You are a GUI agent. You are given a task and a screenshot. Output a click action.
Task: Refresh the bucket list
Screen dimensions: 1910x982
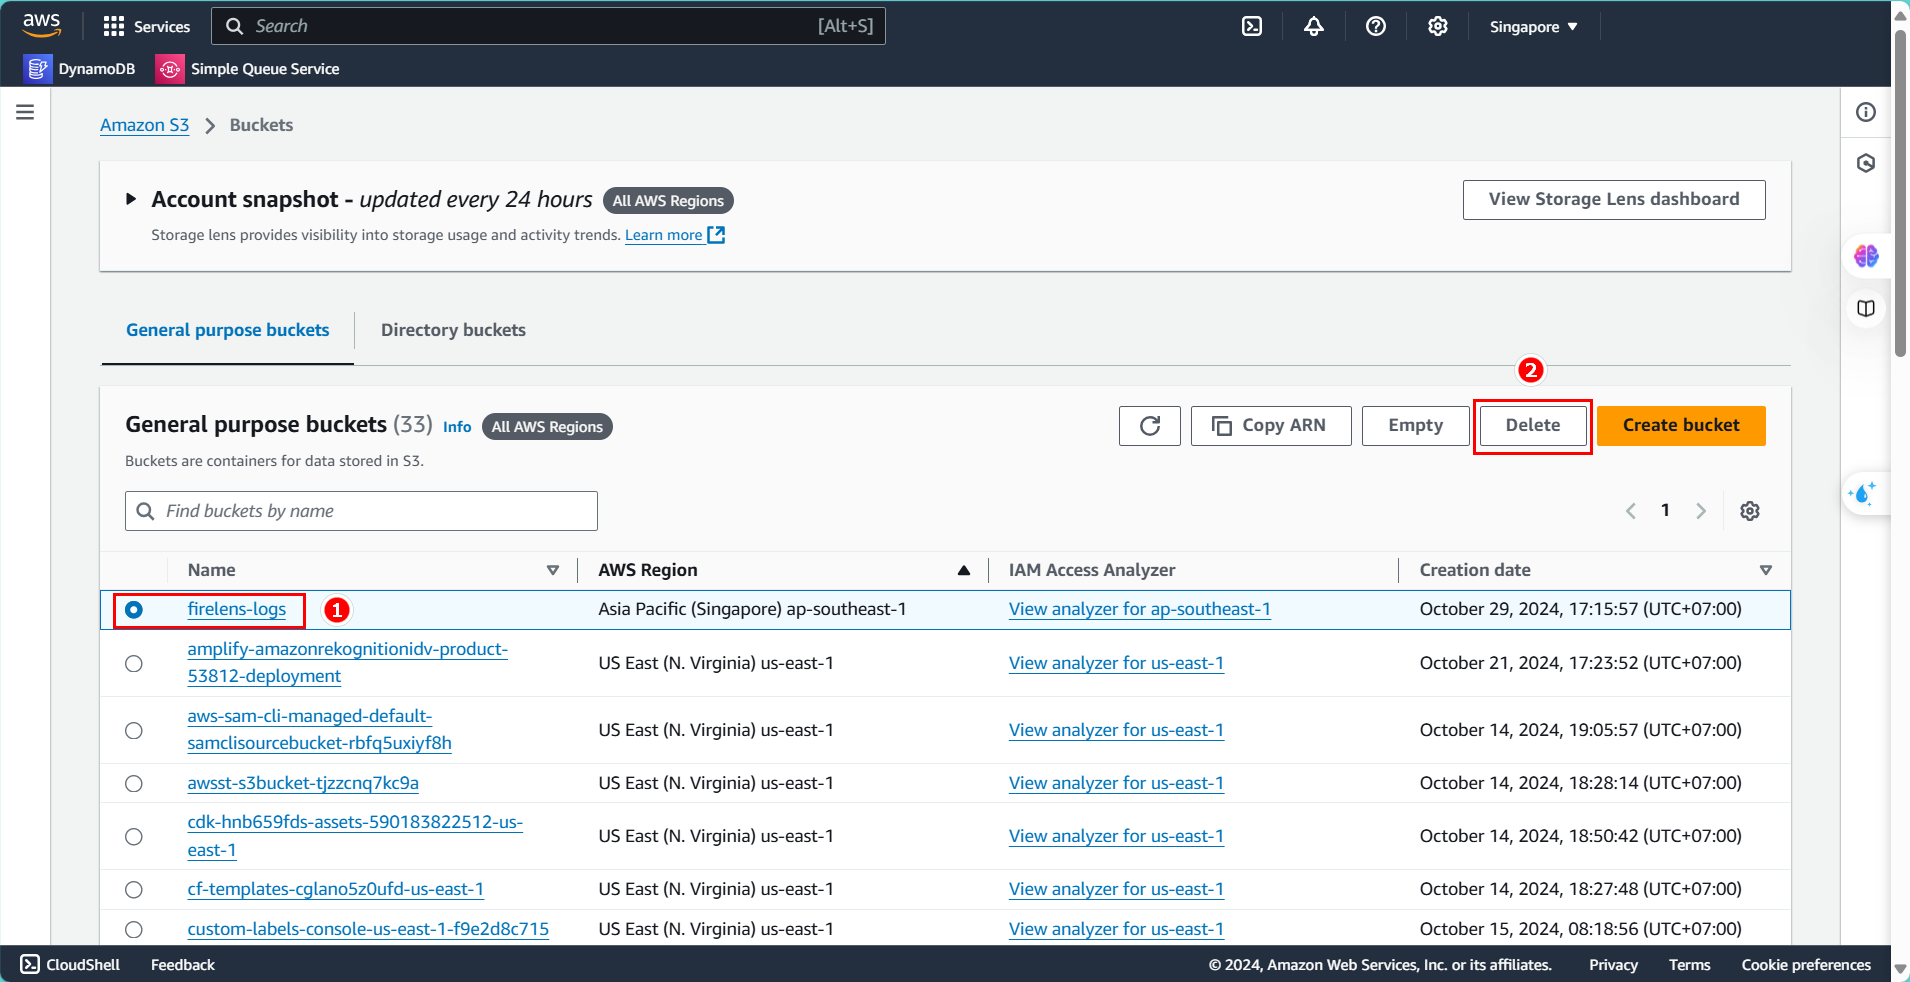[x=1150, y=426]
